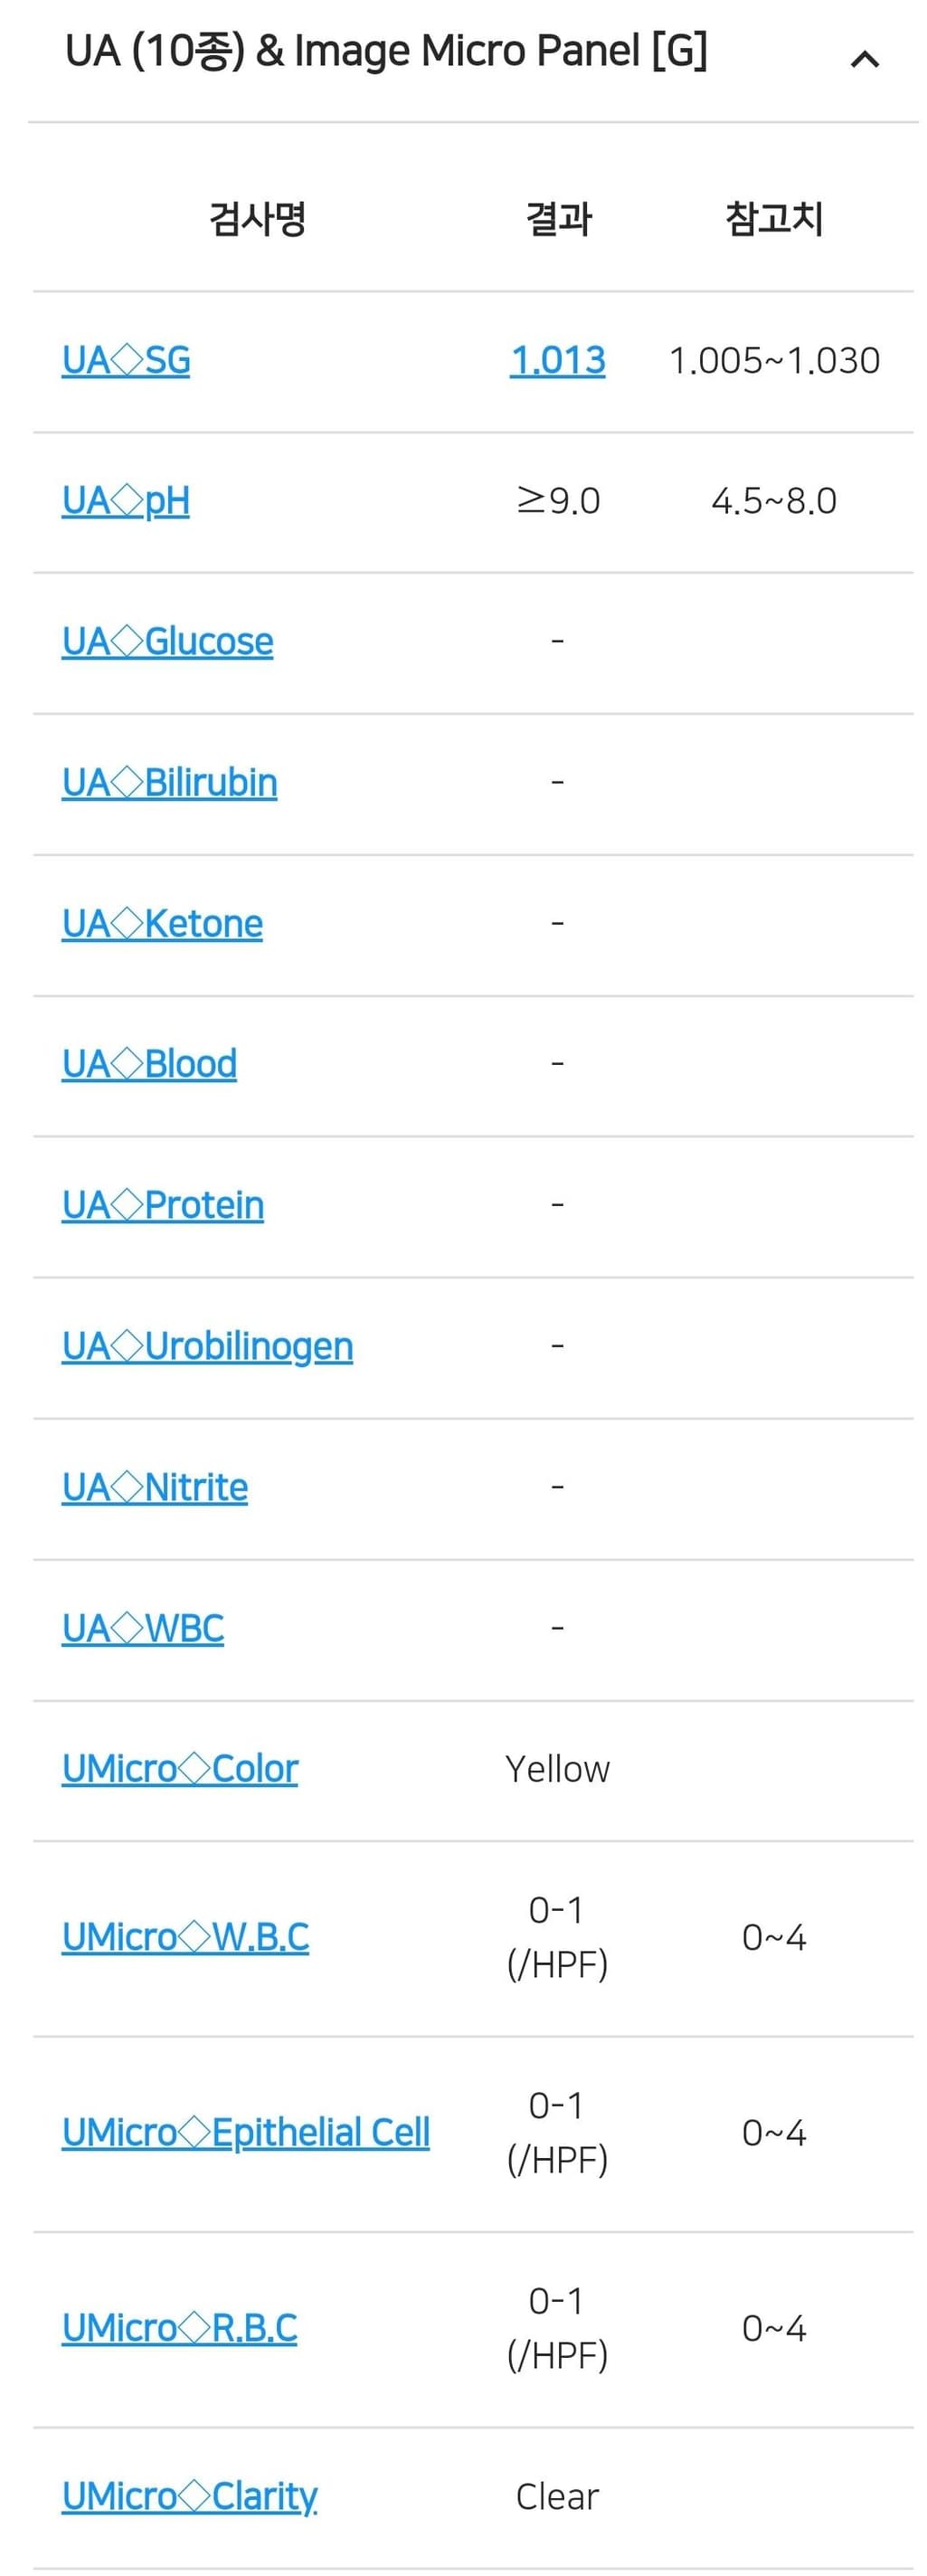The height and width of the screenshot is (2576, 927).
Task: Tap the 검사명 column header
Action: [257, 218]
